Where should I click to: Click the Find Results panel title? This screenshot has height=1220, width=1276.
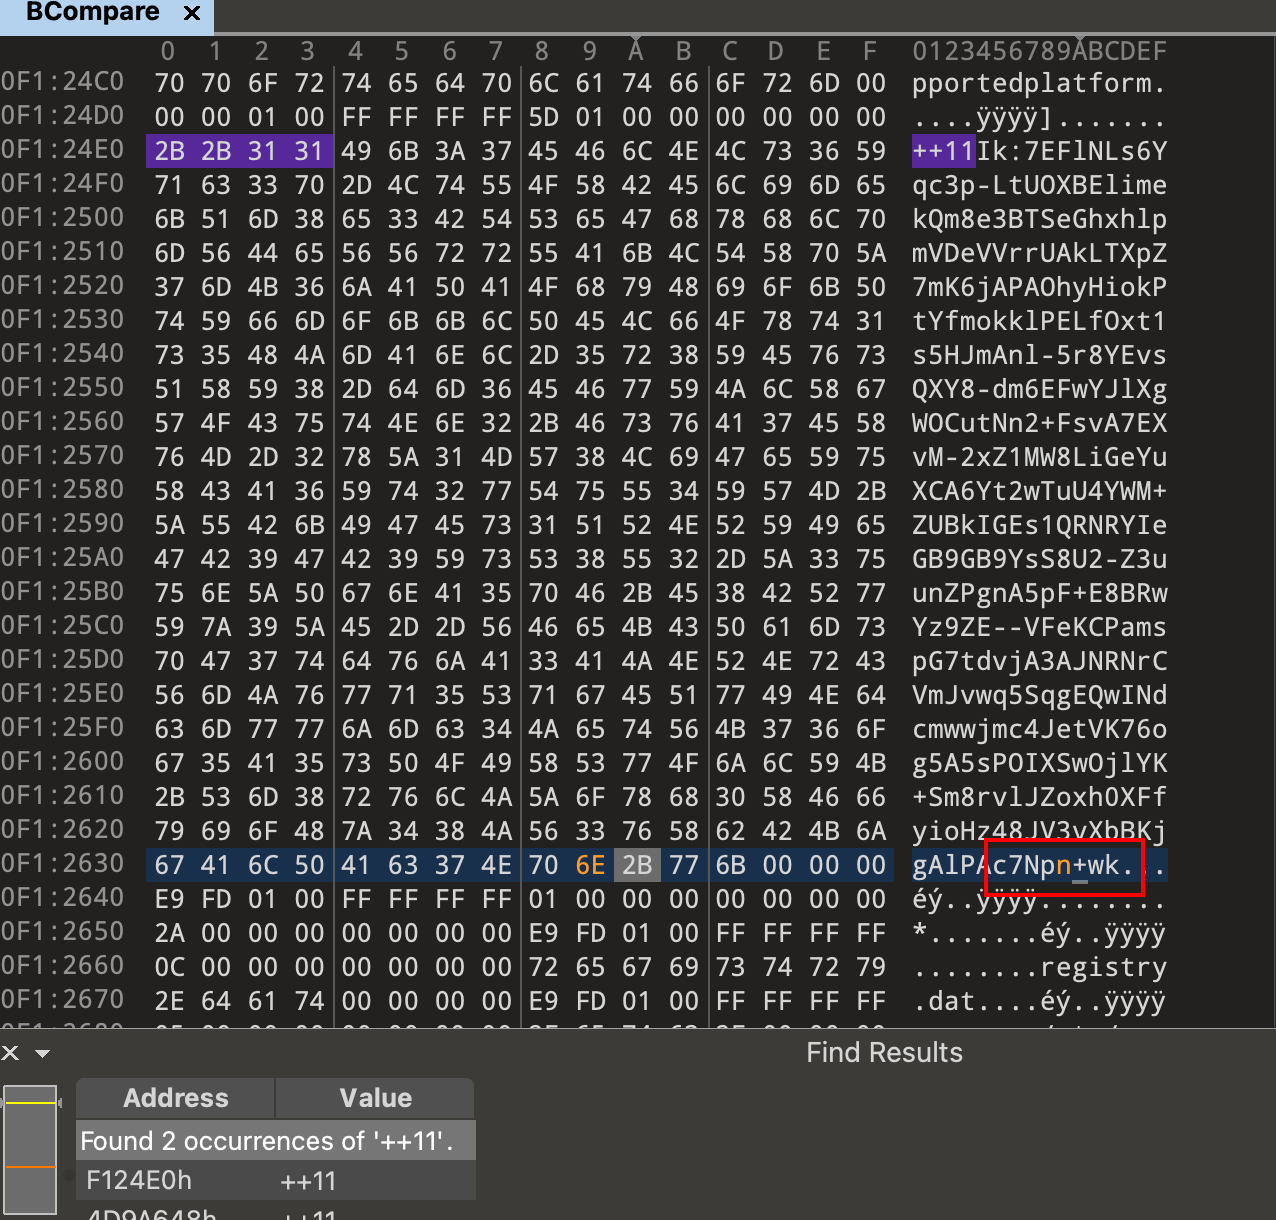884,1053
